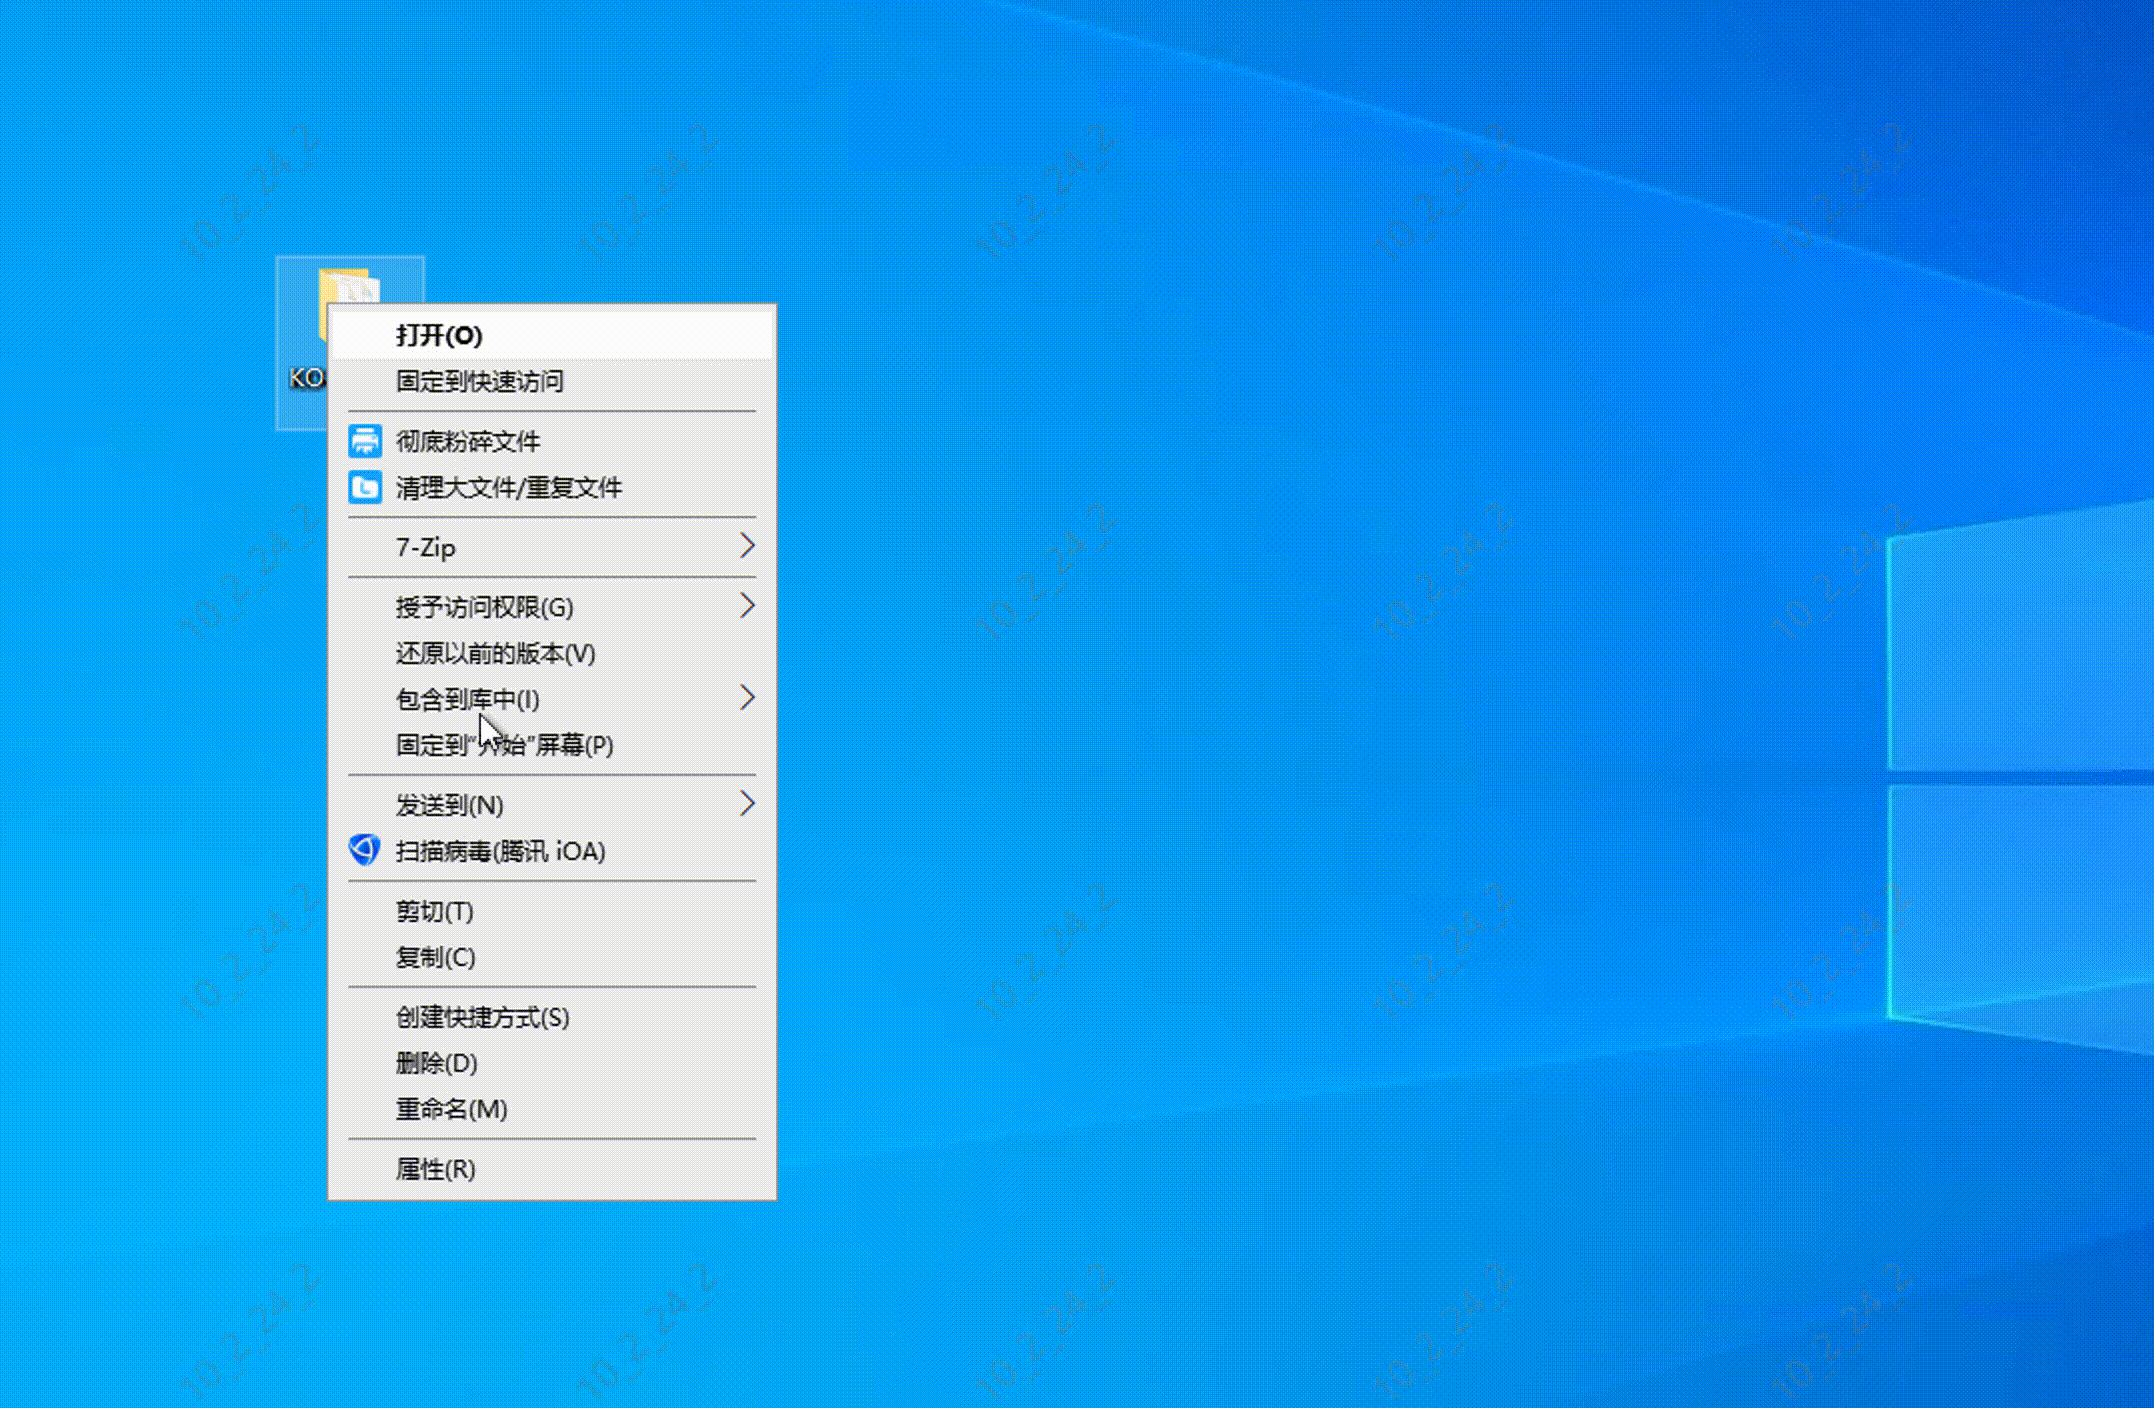This screenshot has height=1408, width=2154.
Task: Expand the 授予访问权限(G) submenu arrow
Action: (x=746, y=606)
